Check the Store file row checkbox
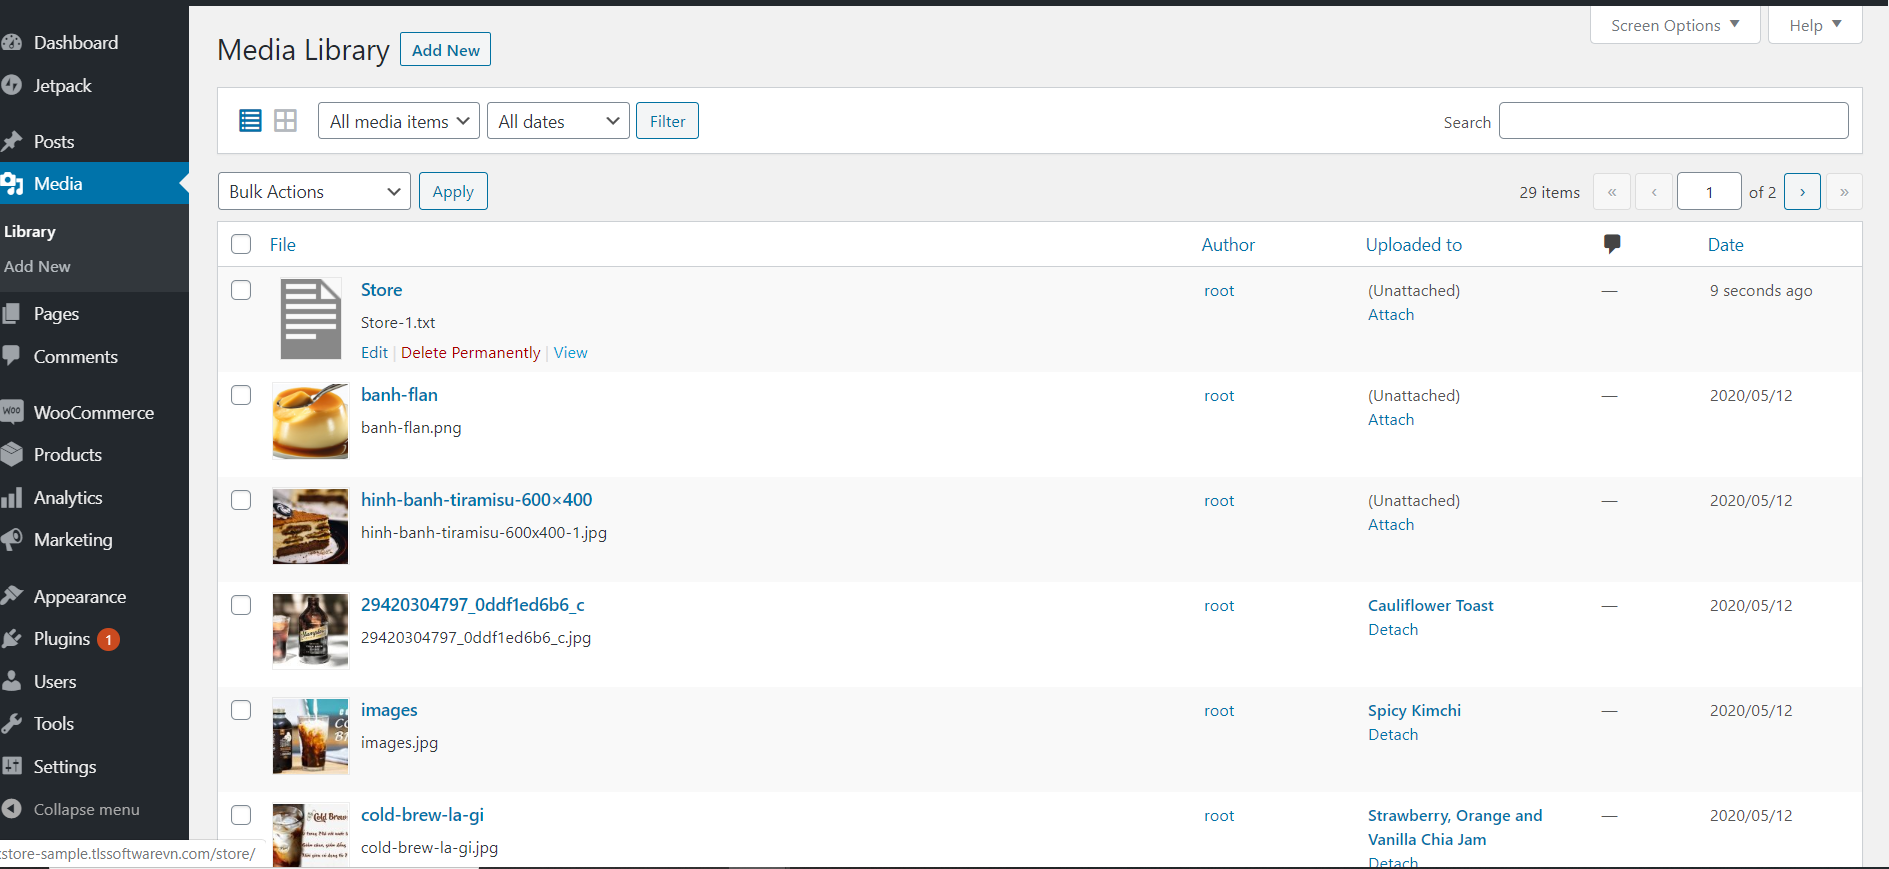This screenshot has height=869, width=1889. 241,290
